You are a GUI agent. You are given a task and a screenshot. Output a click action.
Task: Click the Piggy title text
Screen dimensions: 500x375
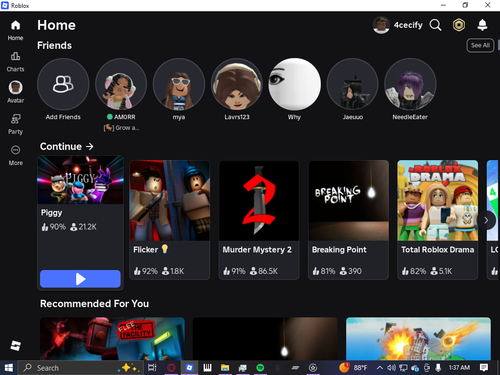(x=51, y=213)
